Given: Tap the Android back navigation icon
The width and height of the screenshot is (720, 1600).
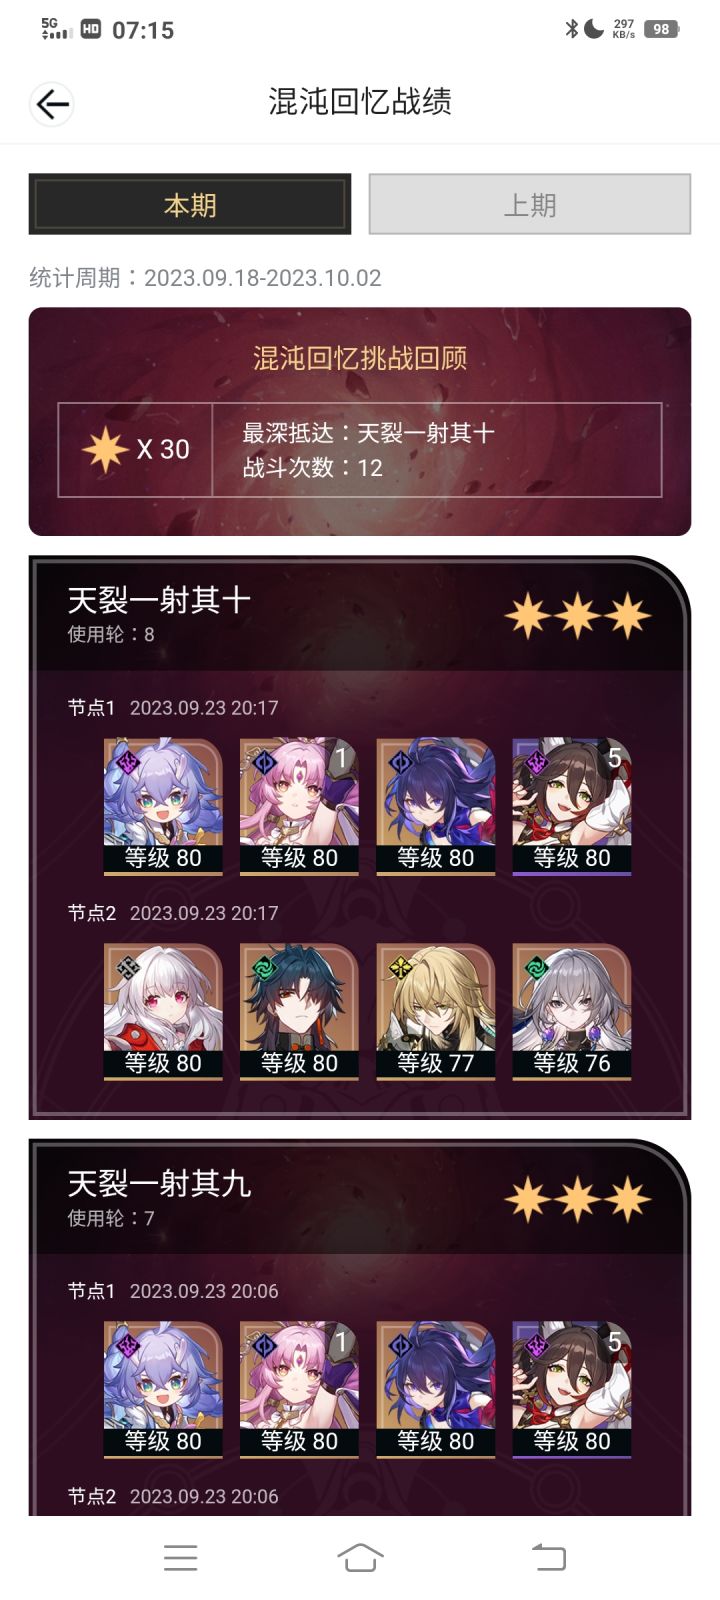Looking at the screenshot, I should tap(548, 1557).
